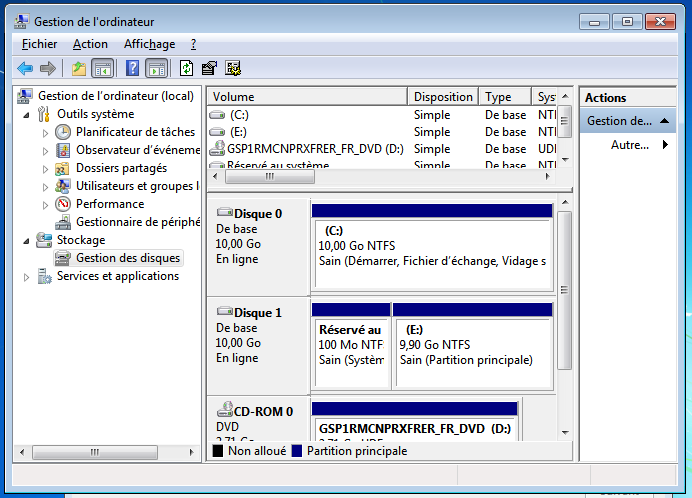Open the Affichage menu
Screen dimensions: 692x498
149,44
